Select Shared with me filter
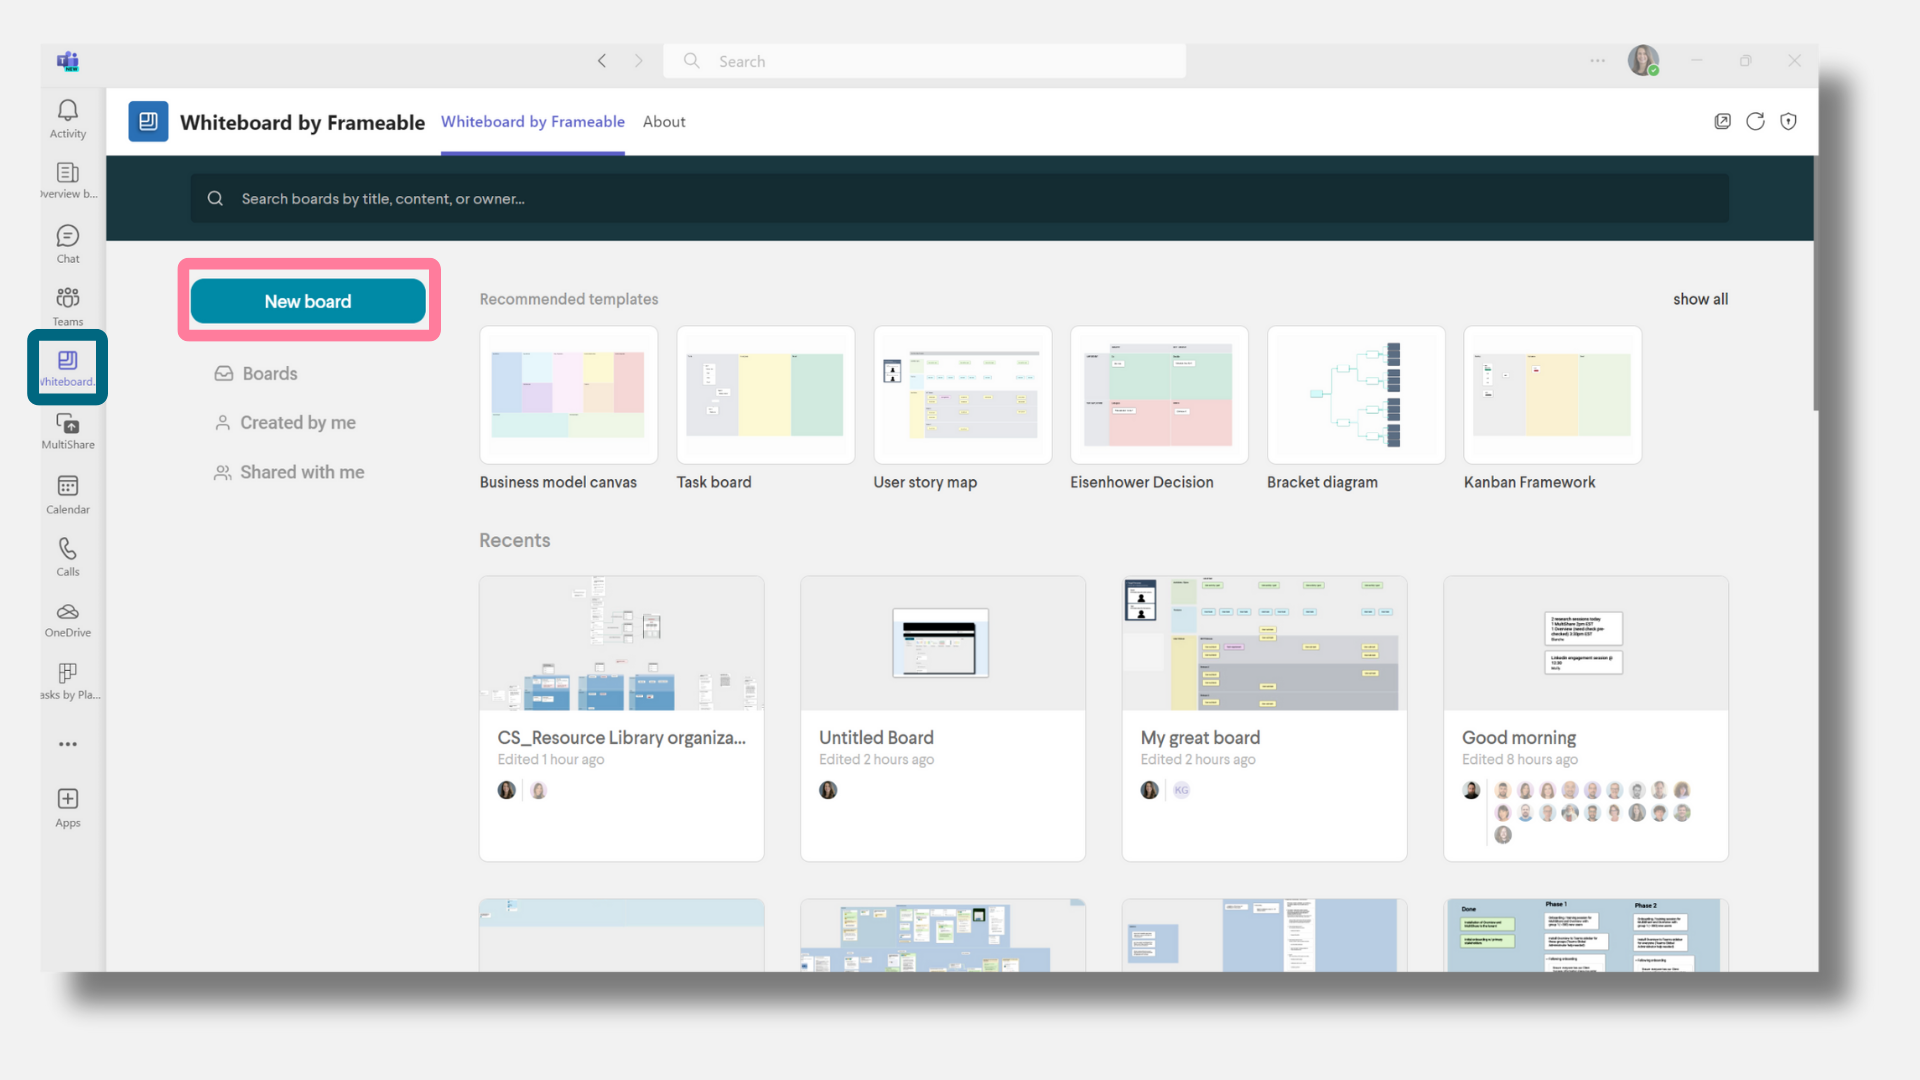Screen dimensions: 1920x1080 pyautogui.click(x=289, y=472)
